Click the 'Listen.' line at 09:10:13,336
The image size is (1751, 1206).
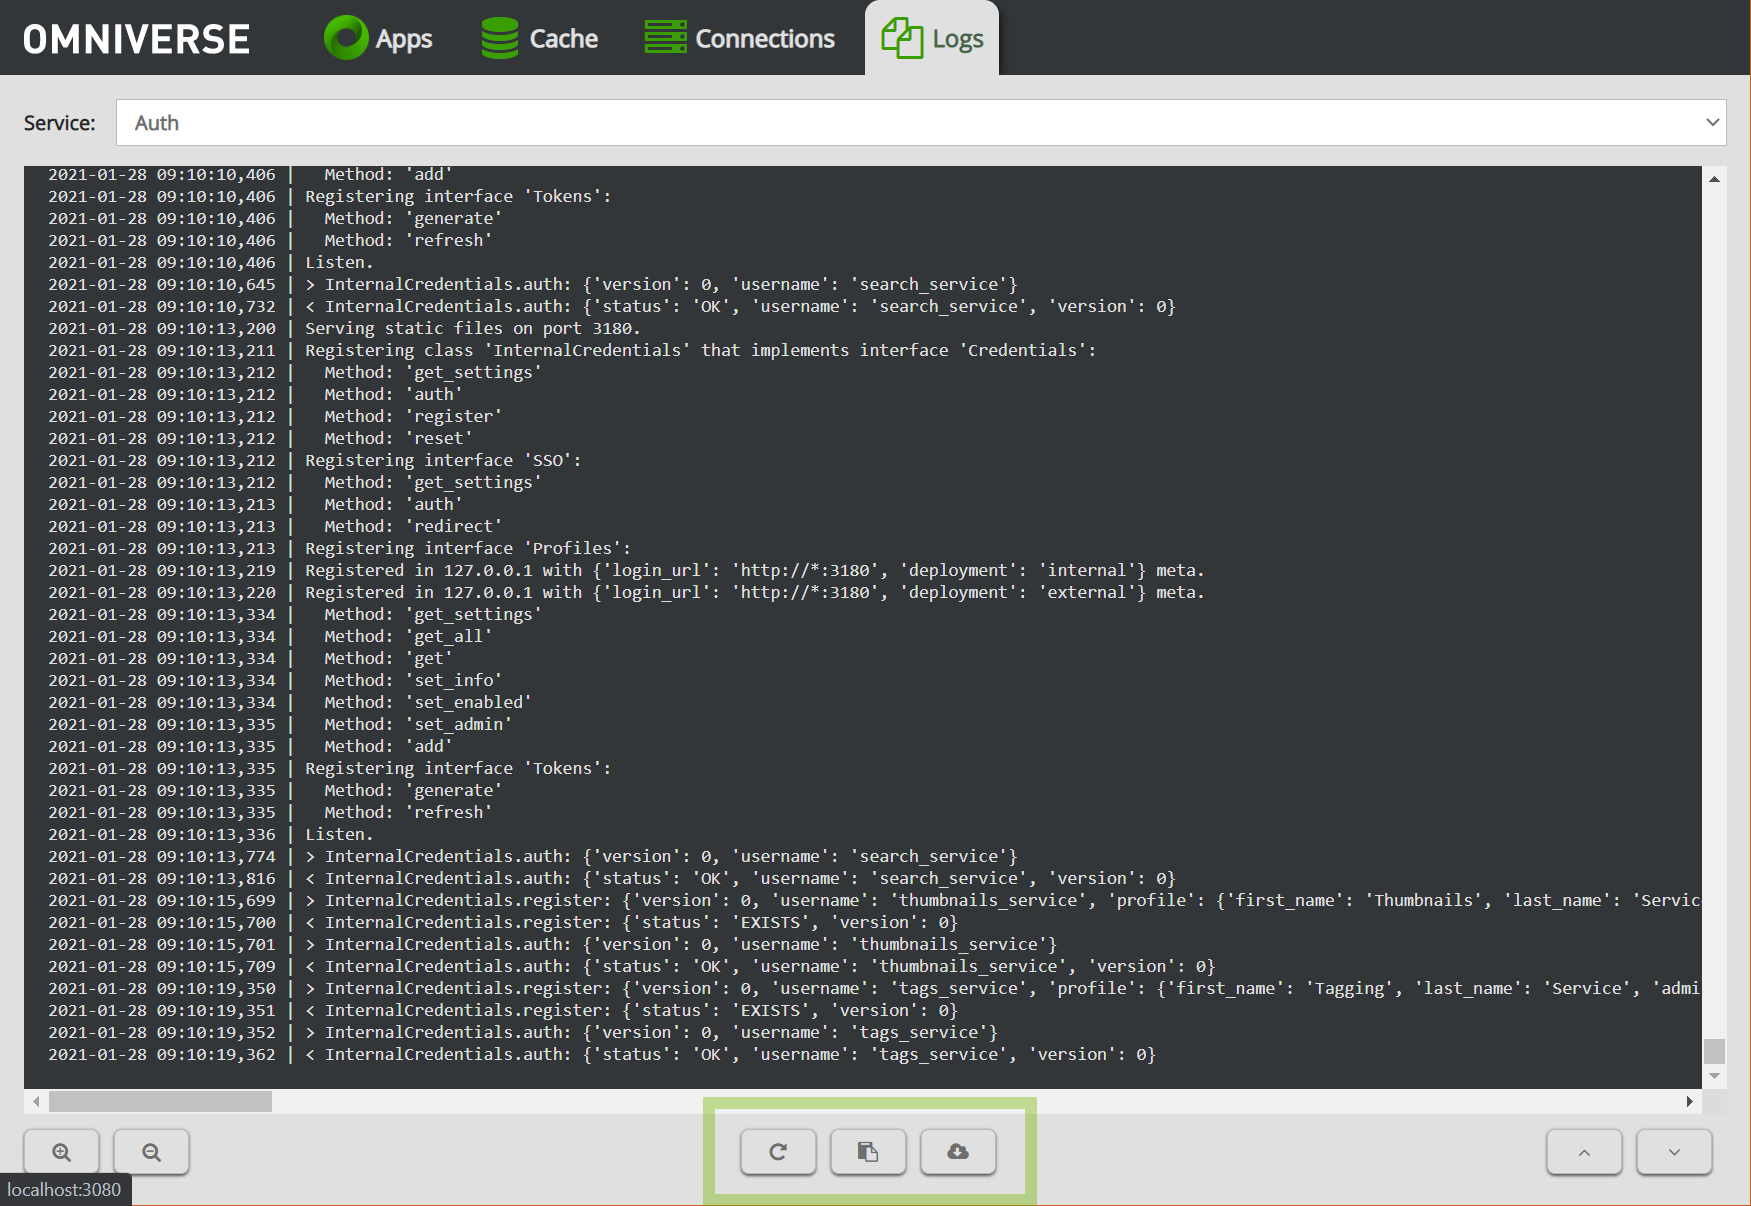pos(211,834)
